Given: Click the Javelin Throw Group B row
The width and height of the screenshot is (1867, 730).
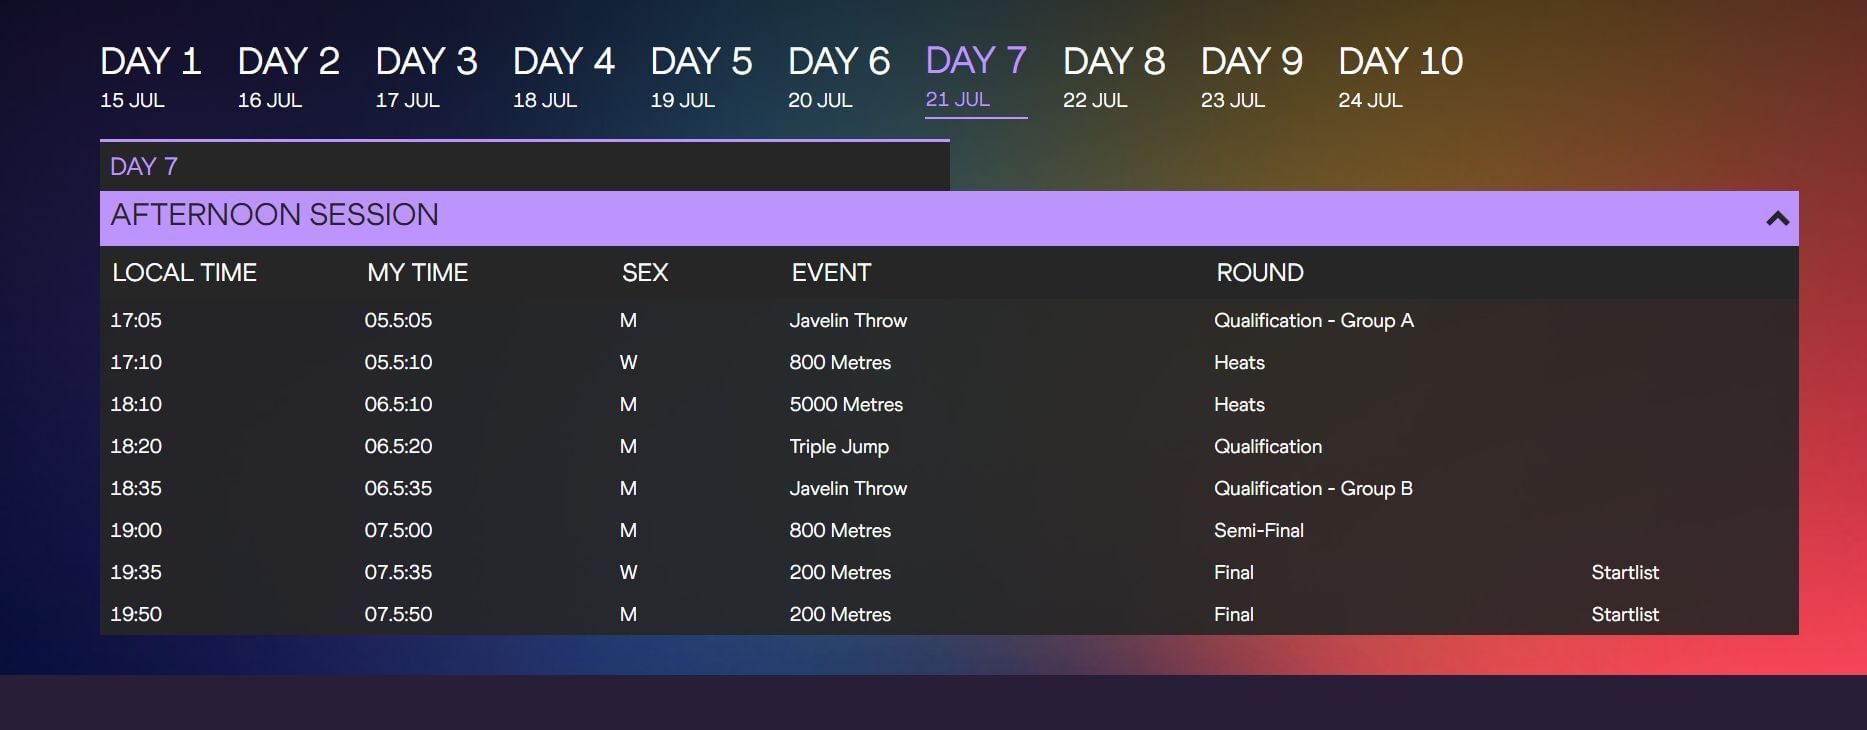Looking at the screenshot, I should tap(848, 488).
